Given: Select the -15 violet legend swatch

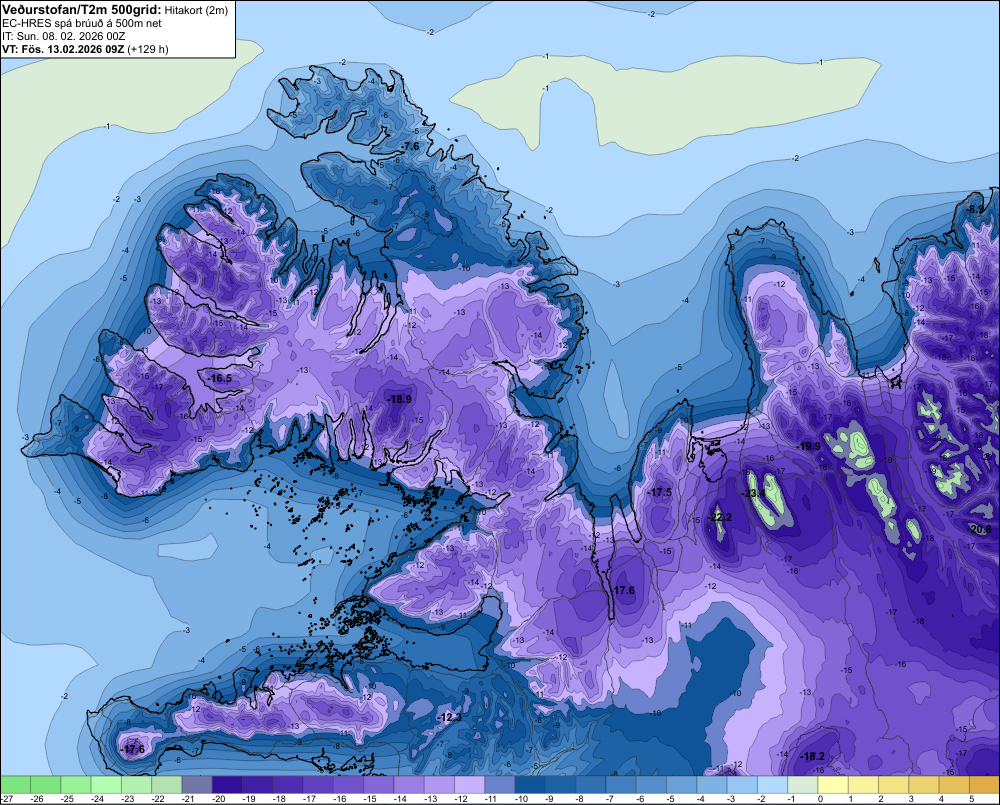Looking at the screenshot, I should coord(378,785).
